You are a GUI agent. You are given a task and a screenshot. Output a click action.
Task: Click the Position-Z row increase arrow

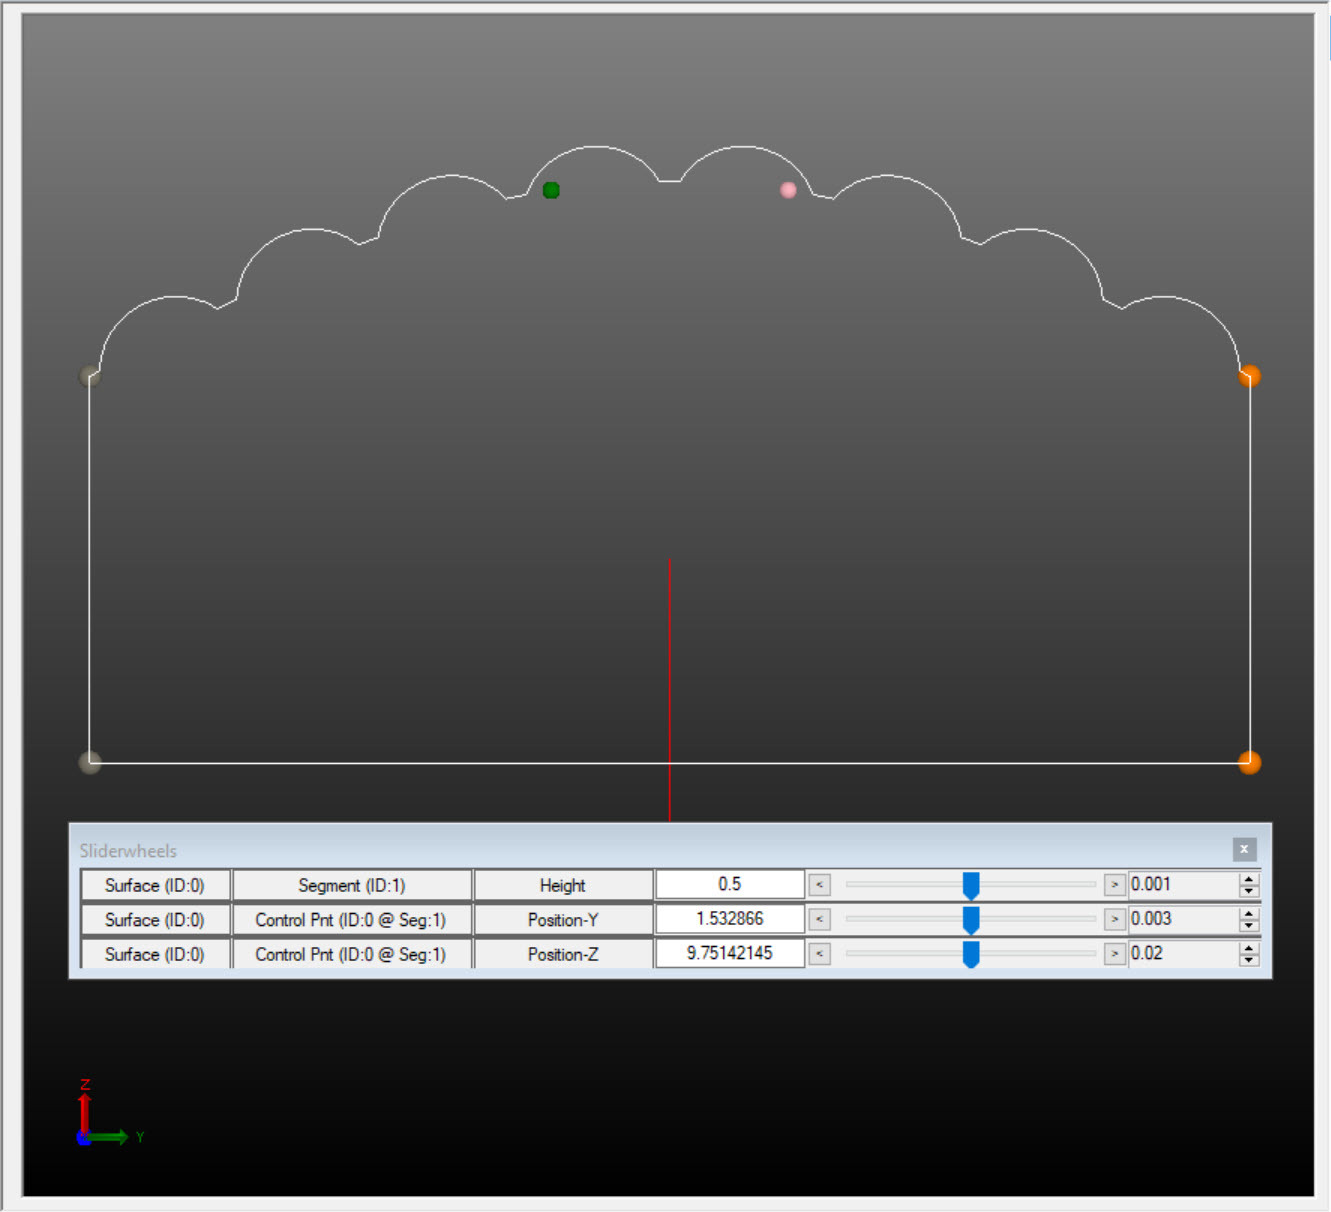tap(1114, 954)
